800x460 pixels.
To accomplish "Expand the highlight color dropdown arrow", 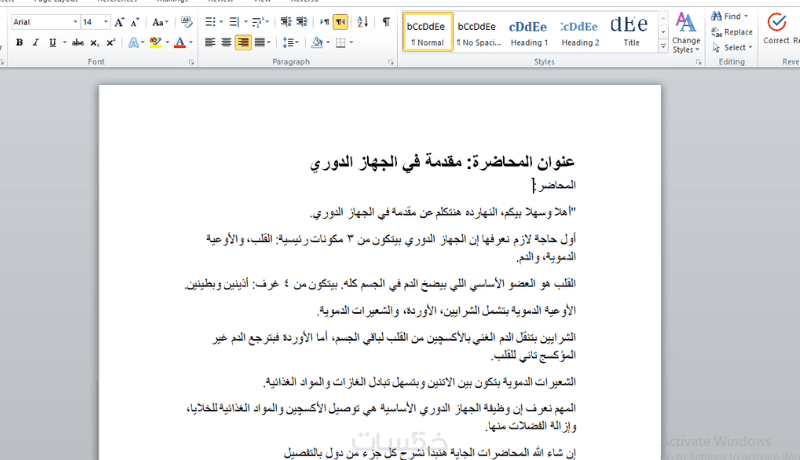I will point(167,43).
